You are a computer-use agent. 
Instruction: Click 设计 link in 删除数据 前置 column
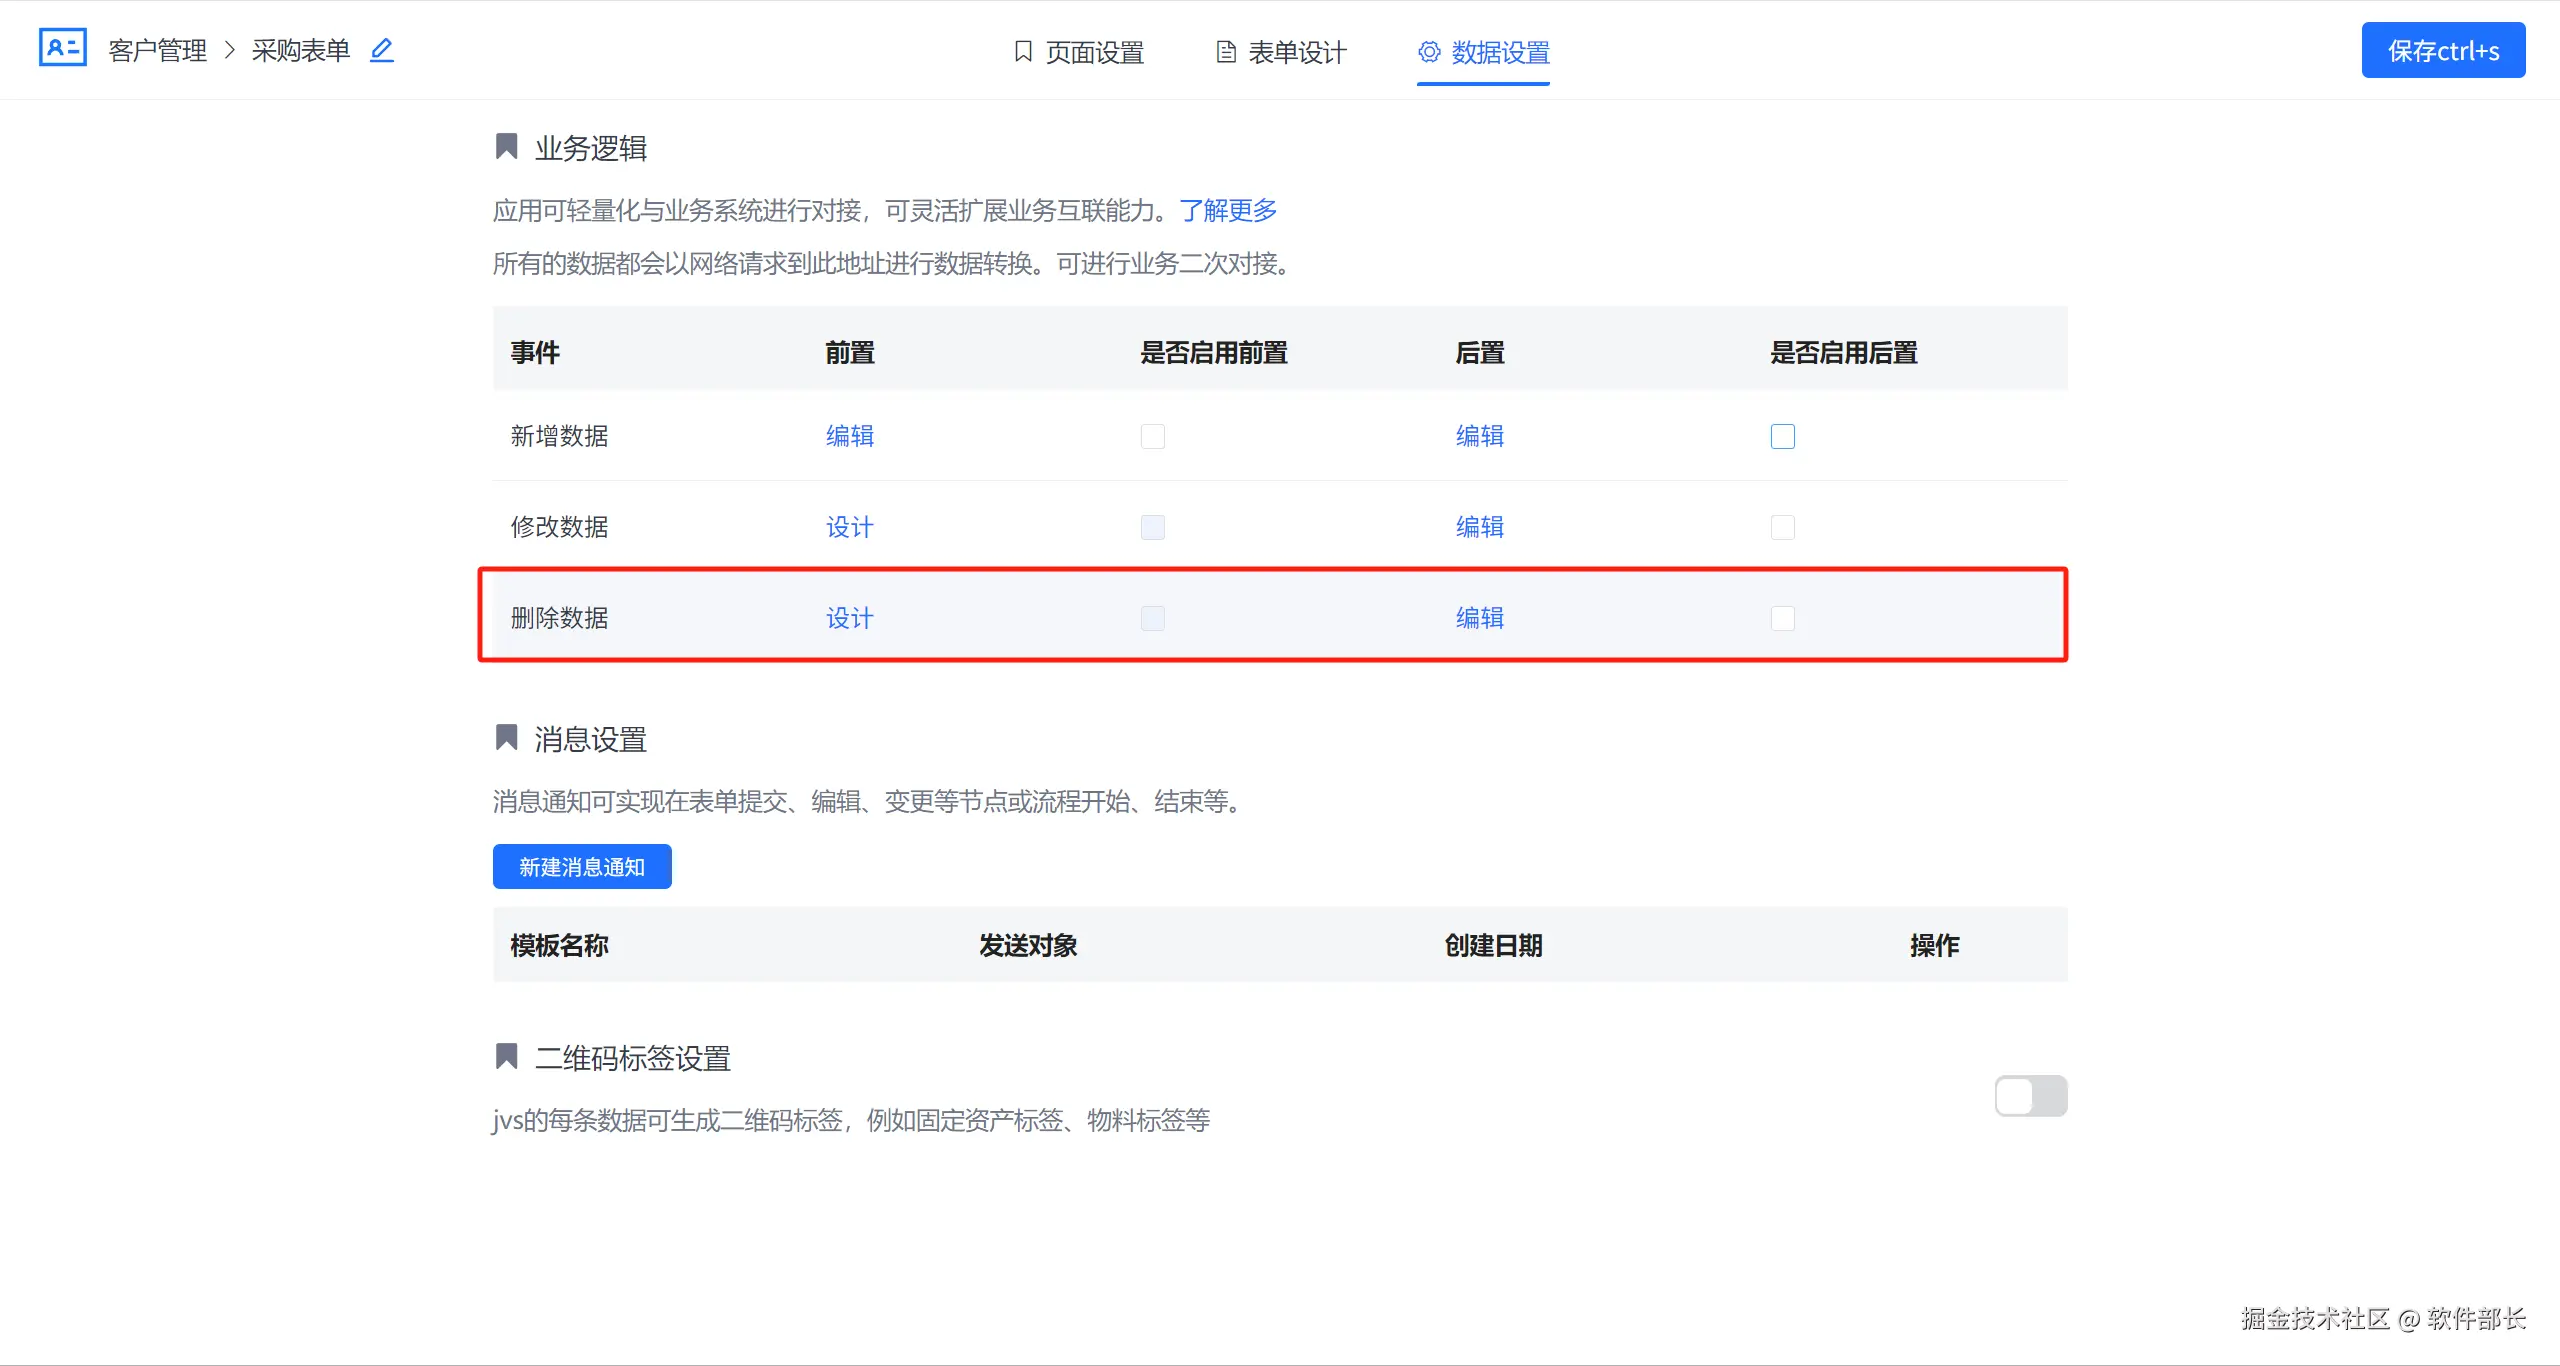(849, 618)
